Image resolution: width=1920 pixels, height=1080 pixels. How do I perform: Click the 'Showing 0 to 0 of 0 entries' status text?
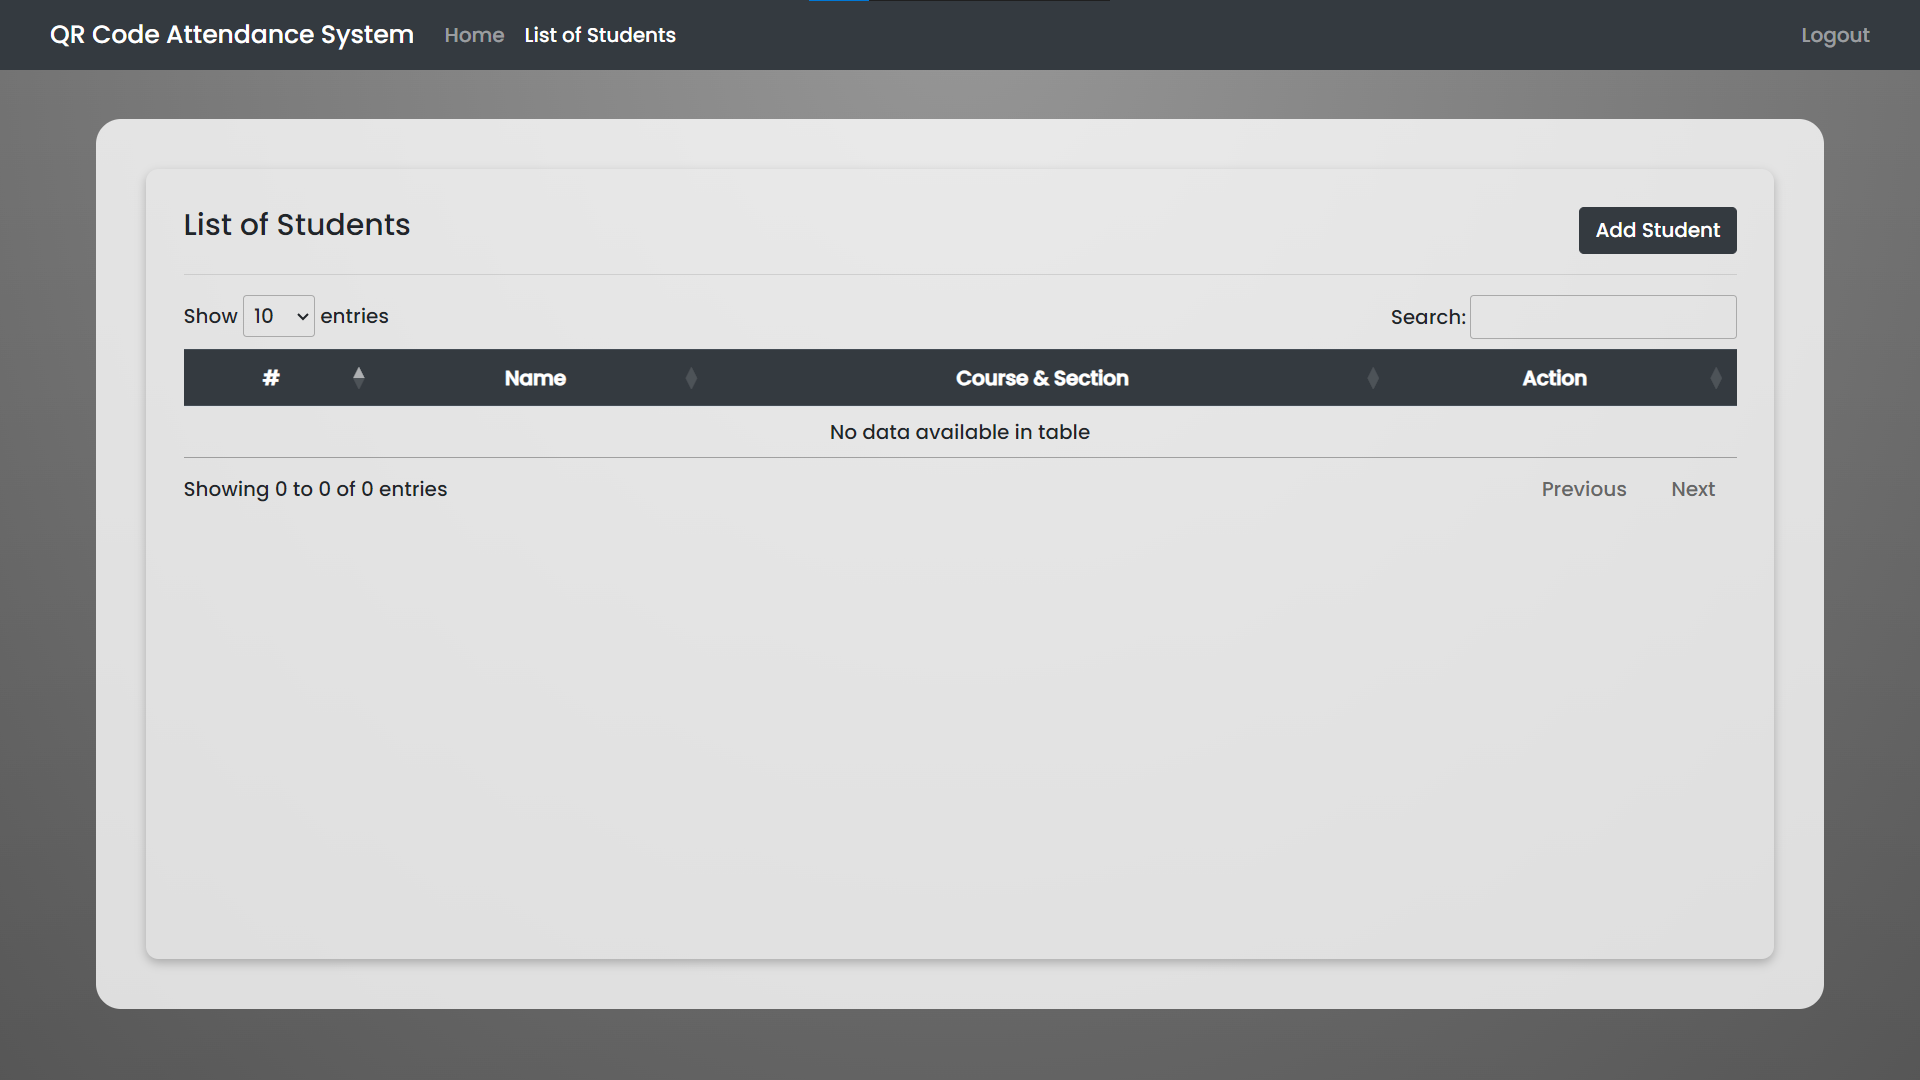315,489
